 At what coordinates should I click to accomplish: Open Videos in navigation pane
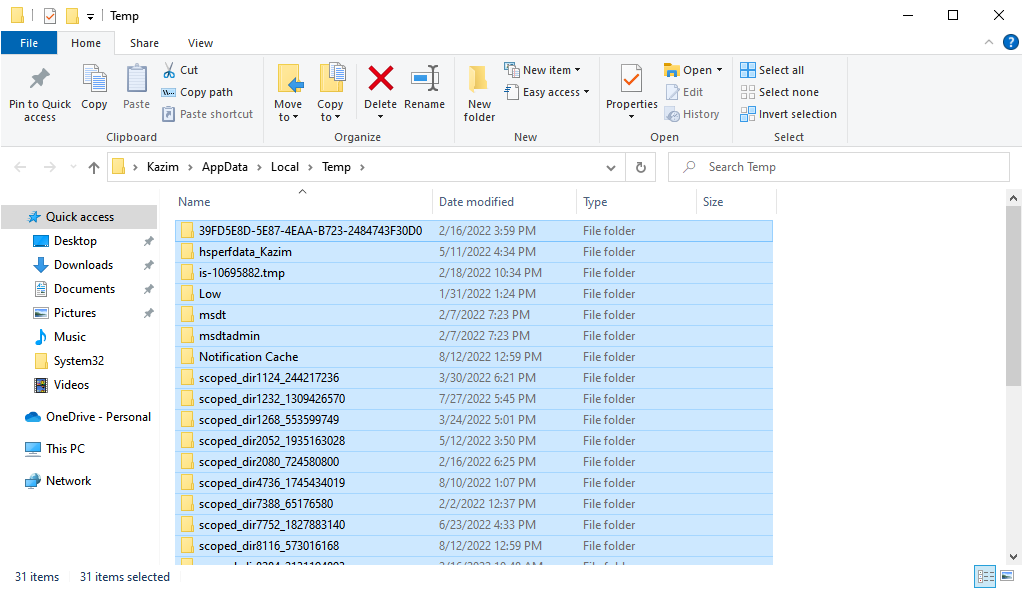(71, 385)
